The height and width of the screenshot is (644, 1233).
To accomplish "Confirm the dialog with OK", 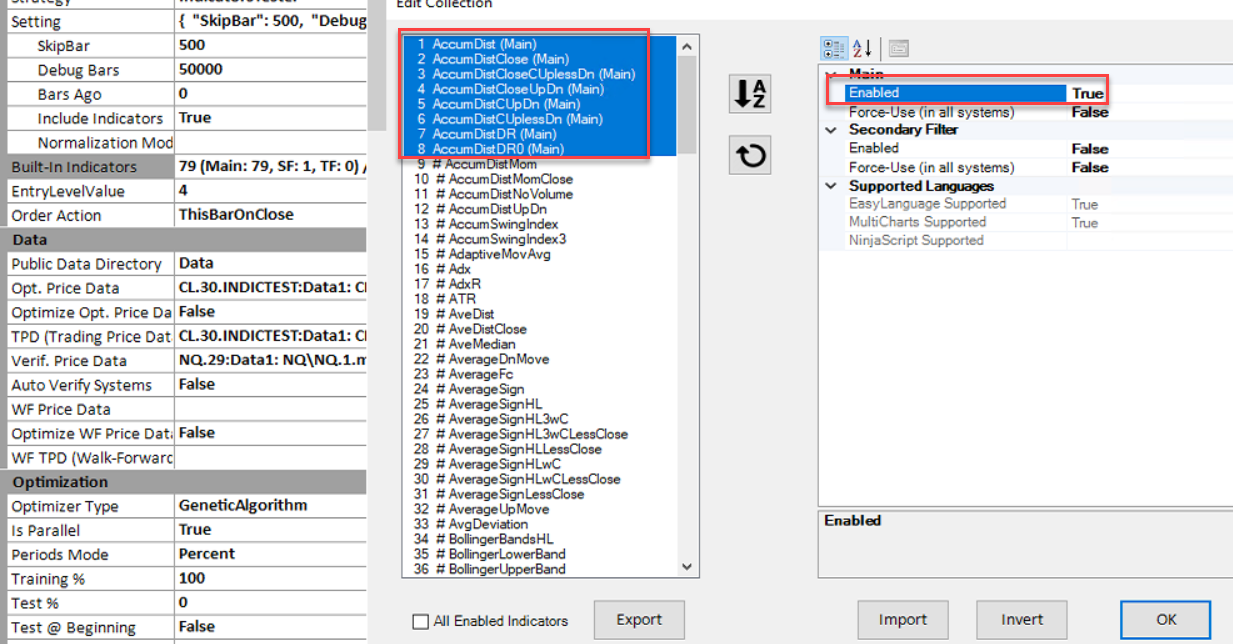I will pos(1165,620).
